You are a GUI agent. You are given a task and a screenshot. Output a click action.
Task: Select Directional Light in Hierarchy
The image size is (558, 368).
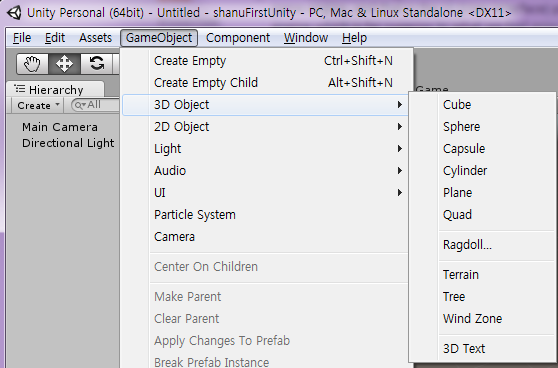[x=68, y=143]
